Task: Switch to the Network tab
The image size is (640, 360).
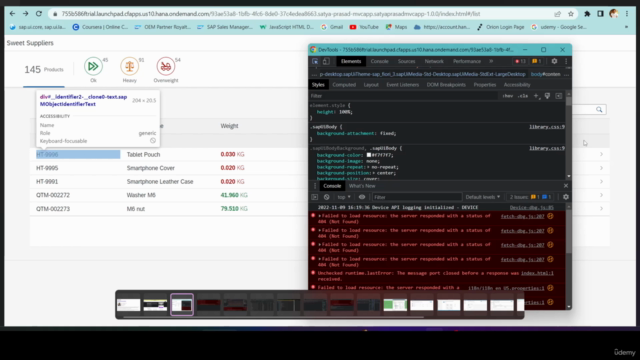Action: (434, 61)
